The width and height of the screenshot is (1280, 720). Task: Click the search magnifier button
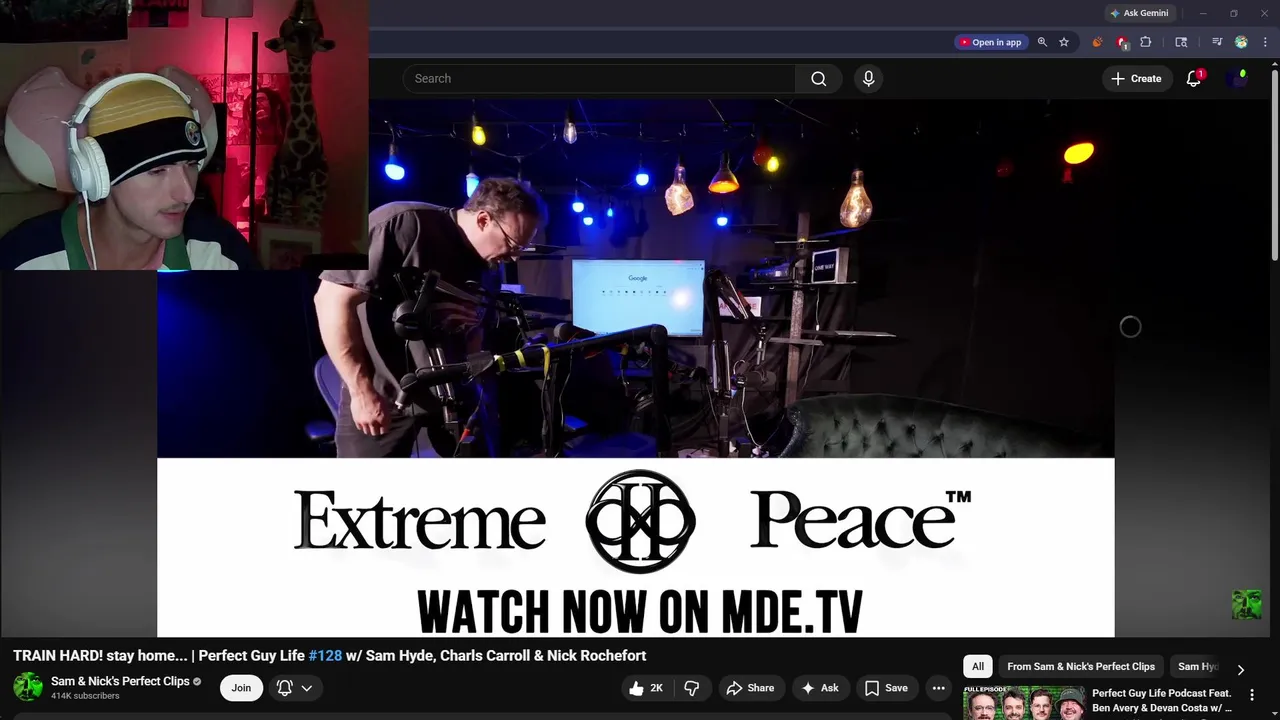click(818, 78)
